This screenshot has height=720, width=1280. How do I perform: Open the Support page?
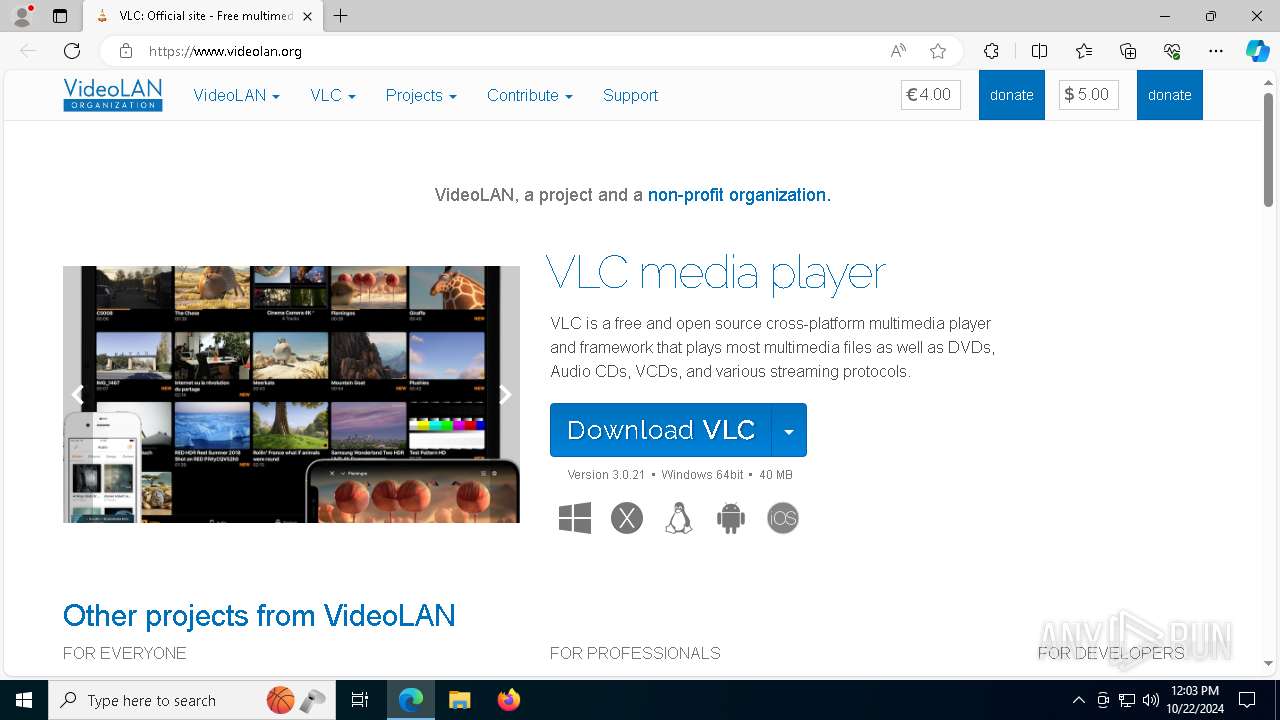(x=630, y=95)
